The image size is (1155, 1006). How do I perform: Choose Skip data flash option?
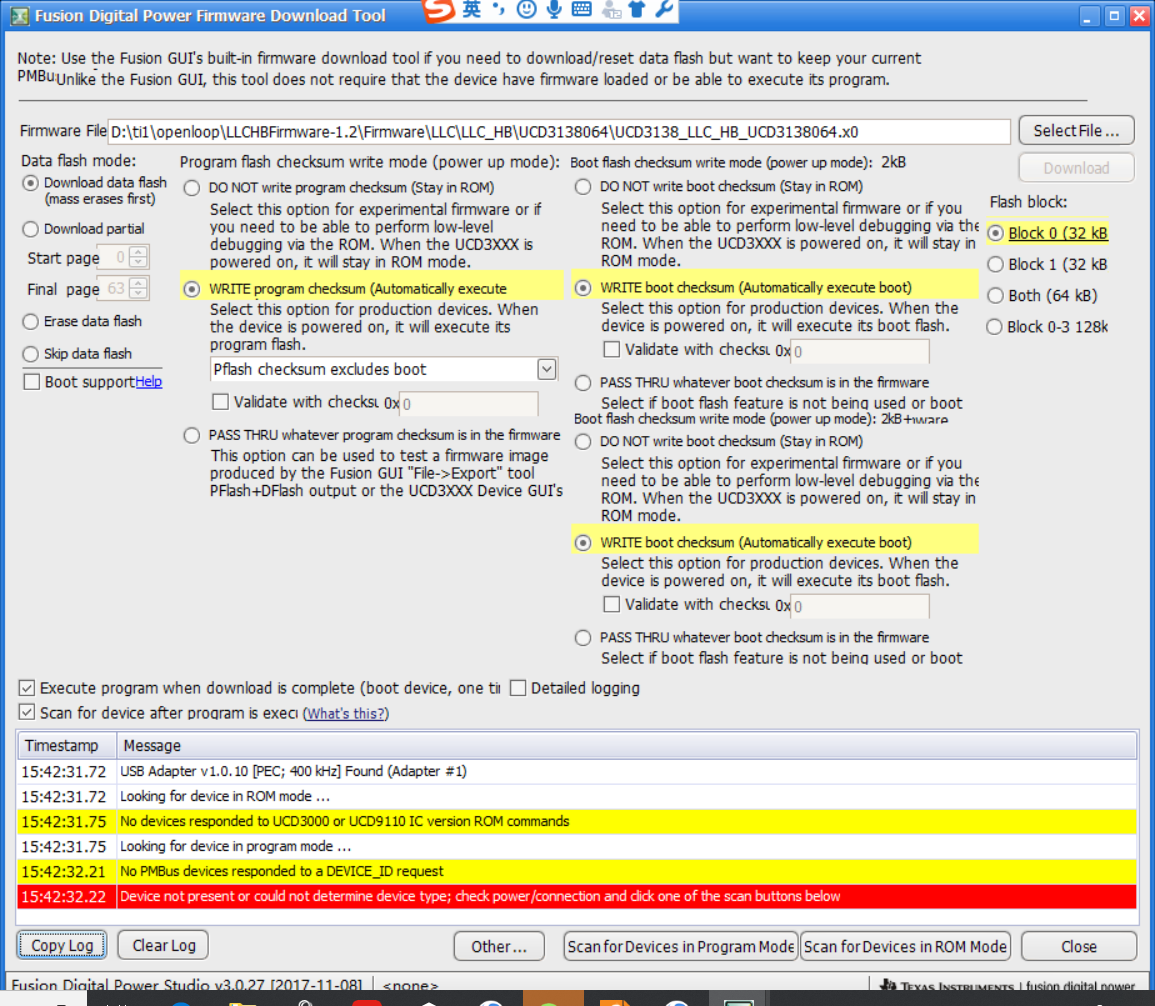point(30,354)
